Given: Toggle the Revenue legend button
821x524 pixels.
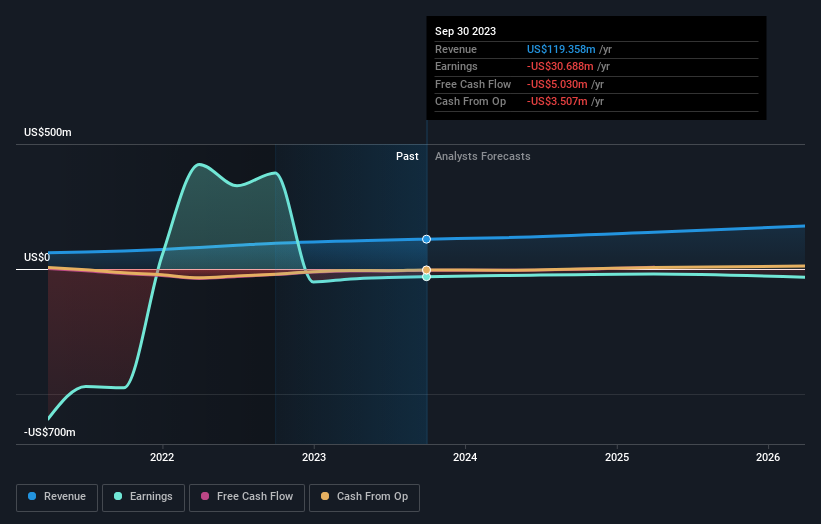Looking at the screenshot, I should [57, 497].
